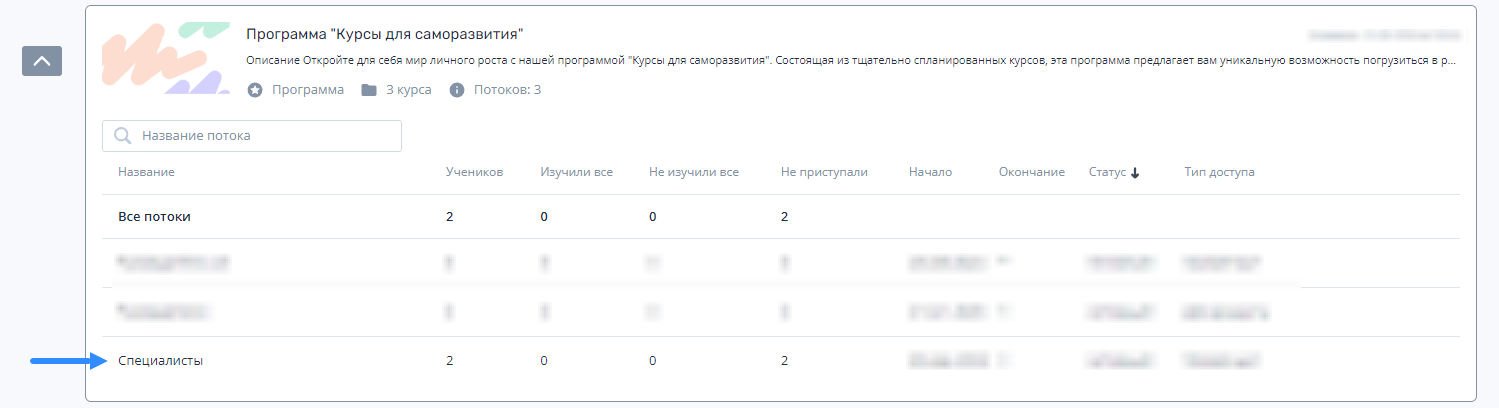
Task: Sort by Не приступали column header
Action: pos(824,172)
